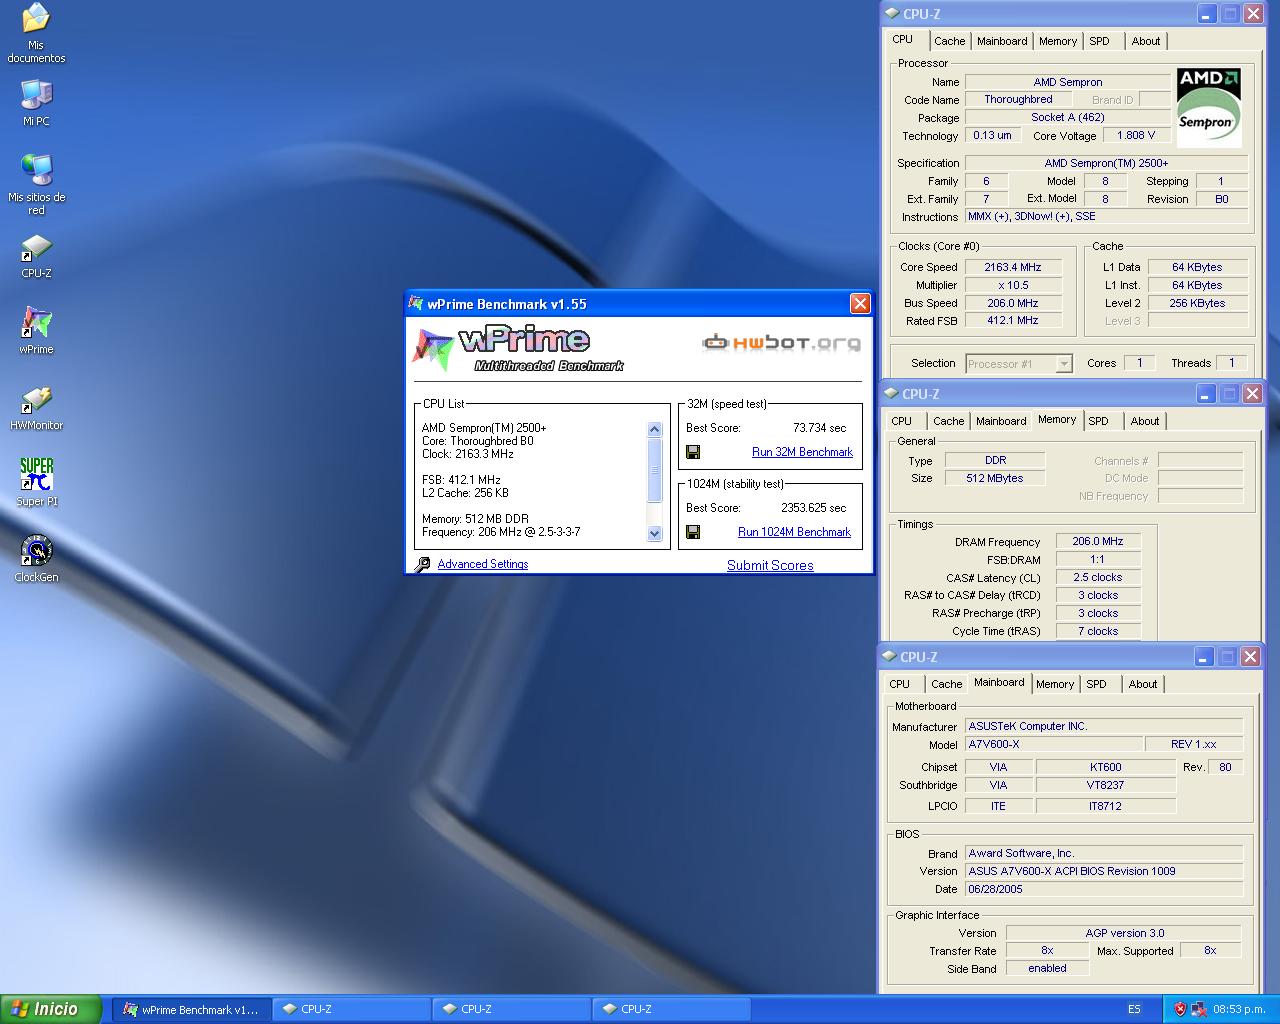This screenshot has height=1024, width=1280.
Task: Click the Bus Speed 206.0 MHz value
Action: click(1012, 303)
